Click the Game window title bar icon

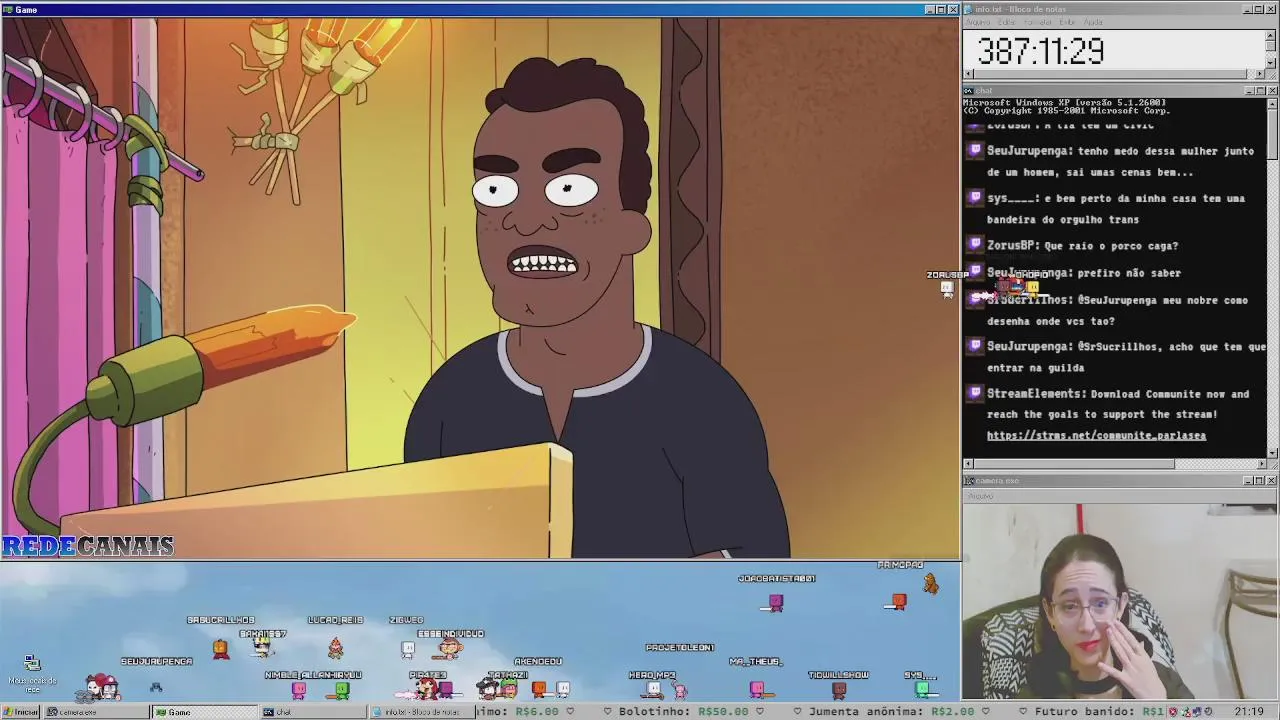[7, 9]
